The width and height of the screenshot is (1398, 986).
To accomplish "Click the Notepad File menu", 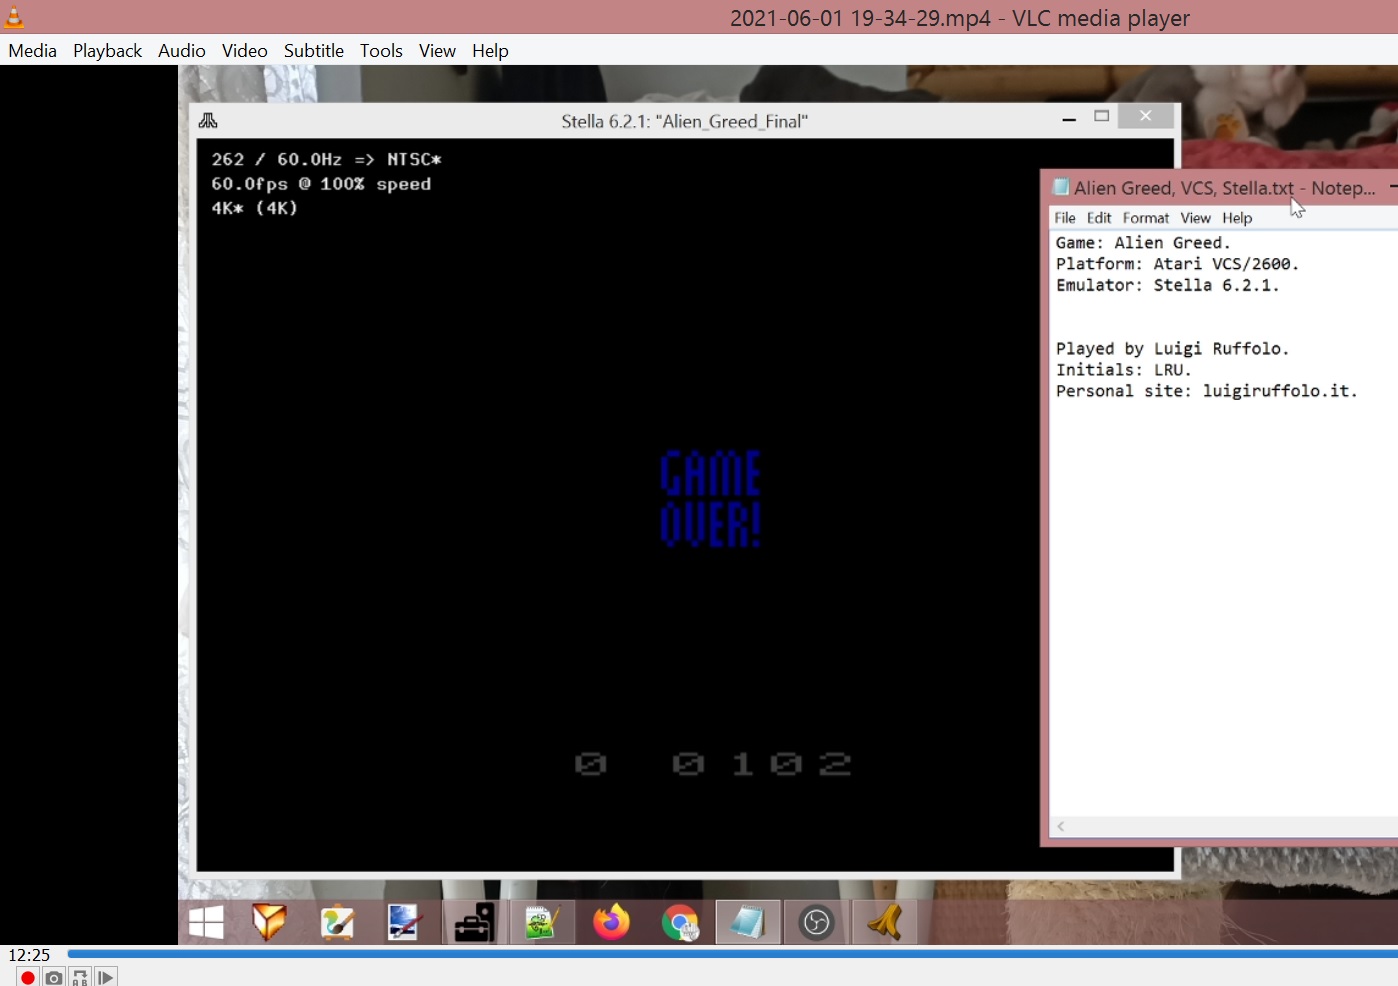I will 1065,218.
